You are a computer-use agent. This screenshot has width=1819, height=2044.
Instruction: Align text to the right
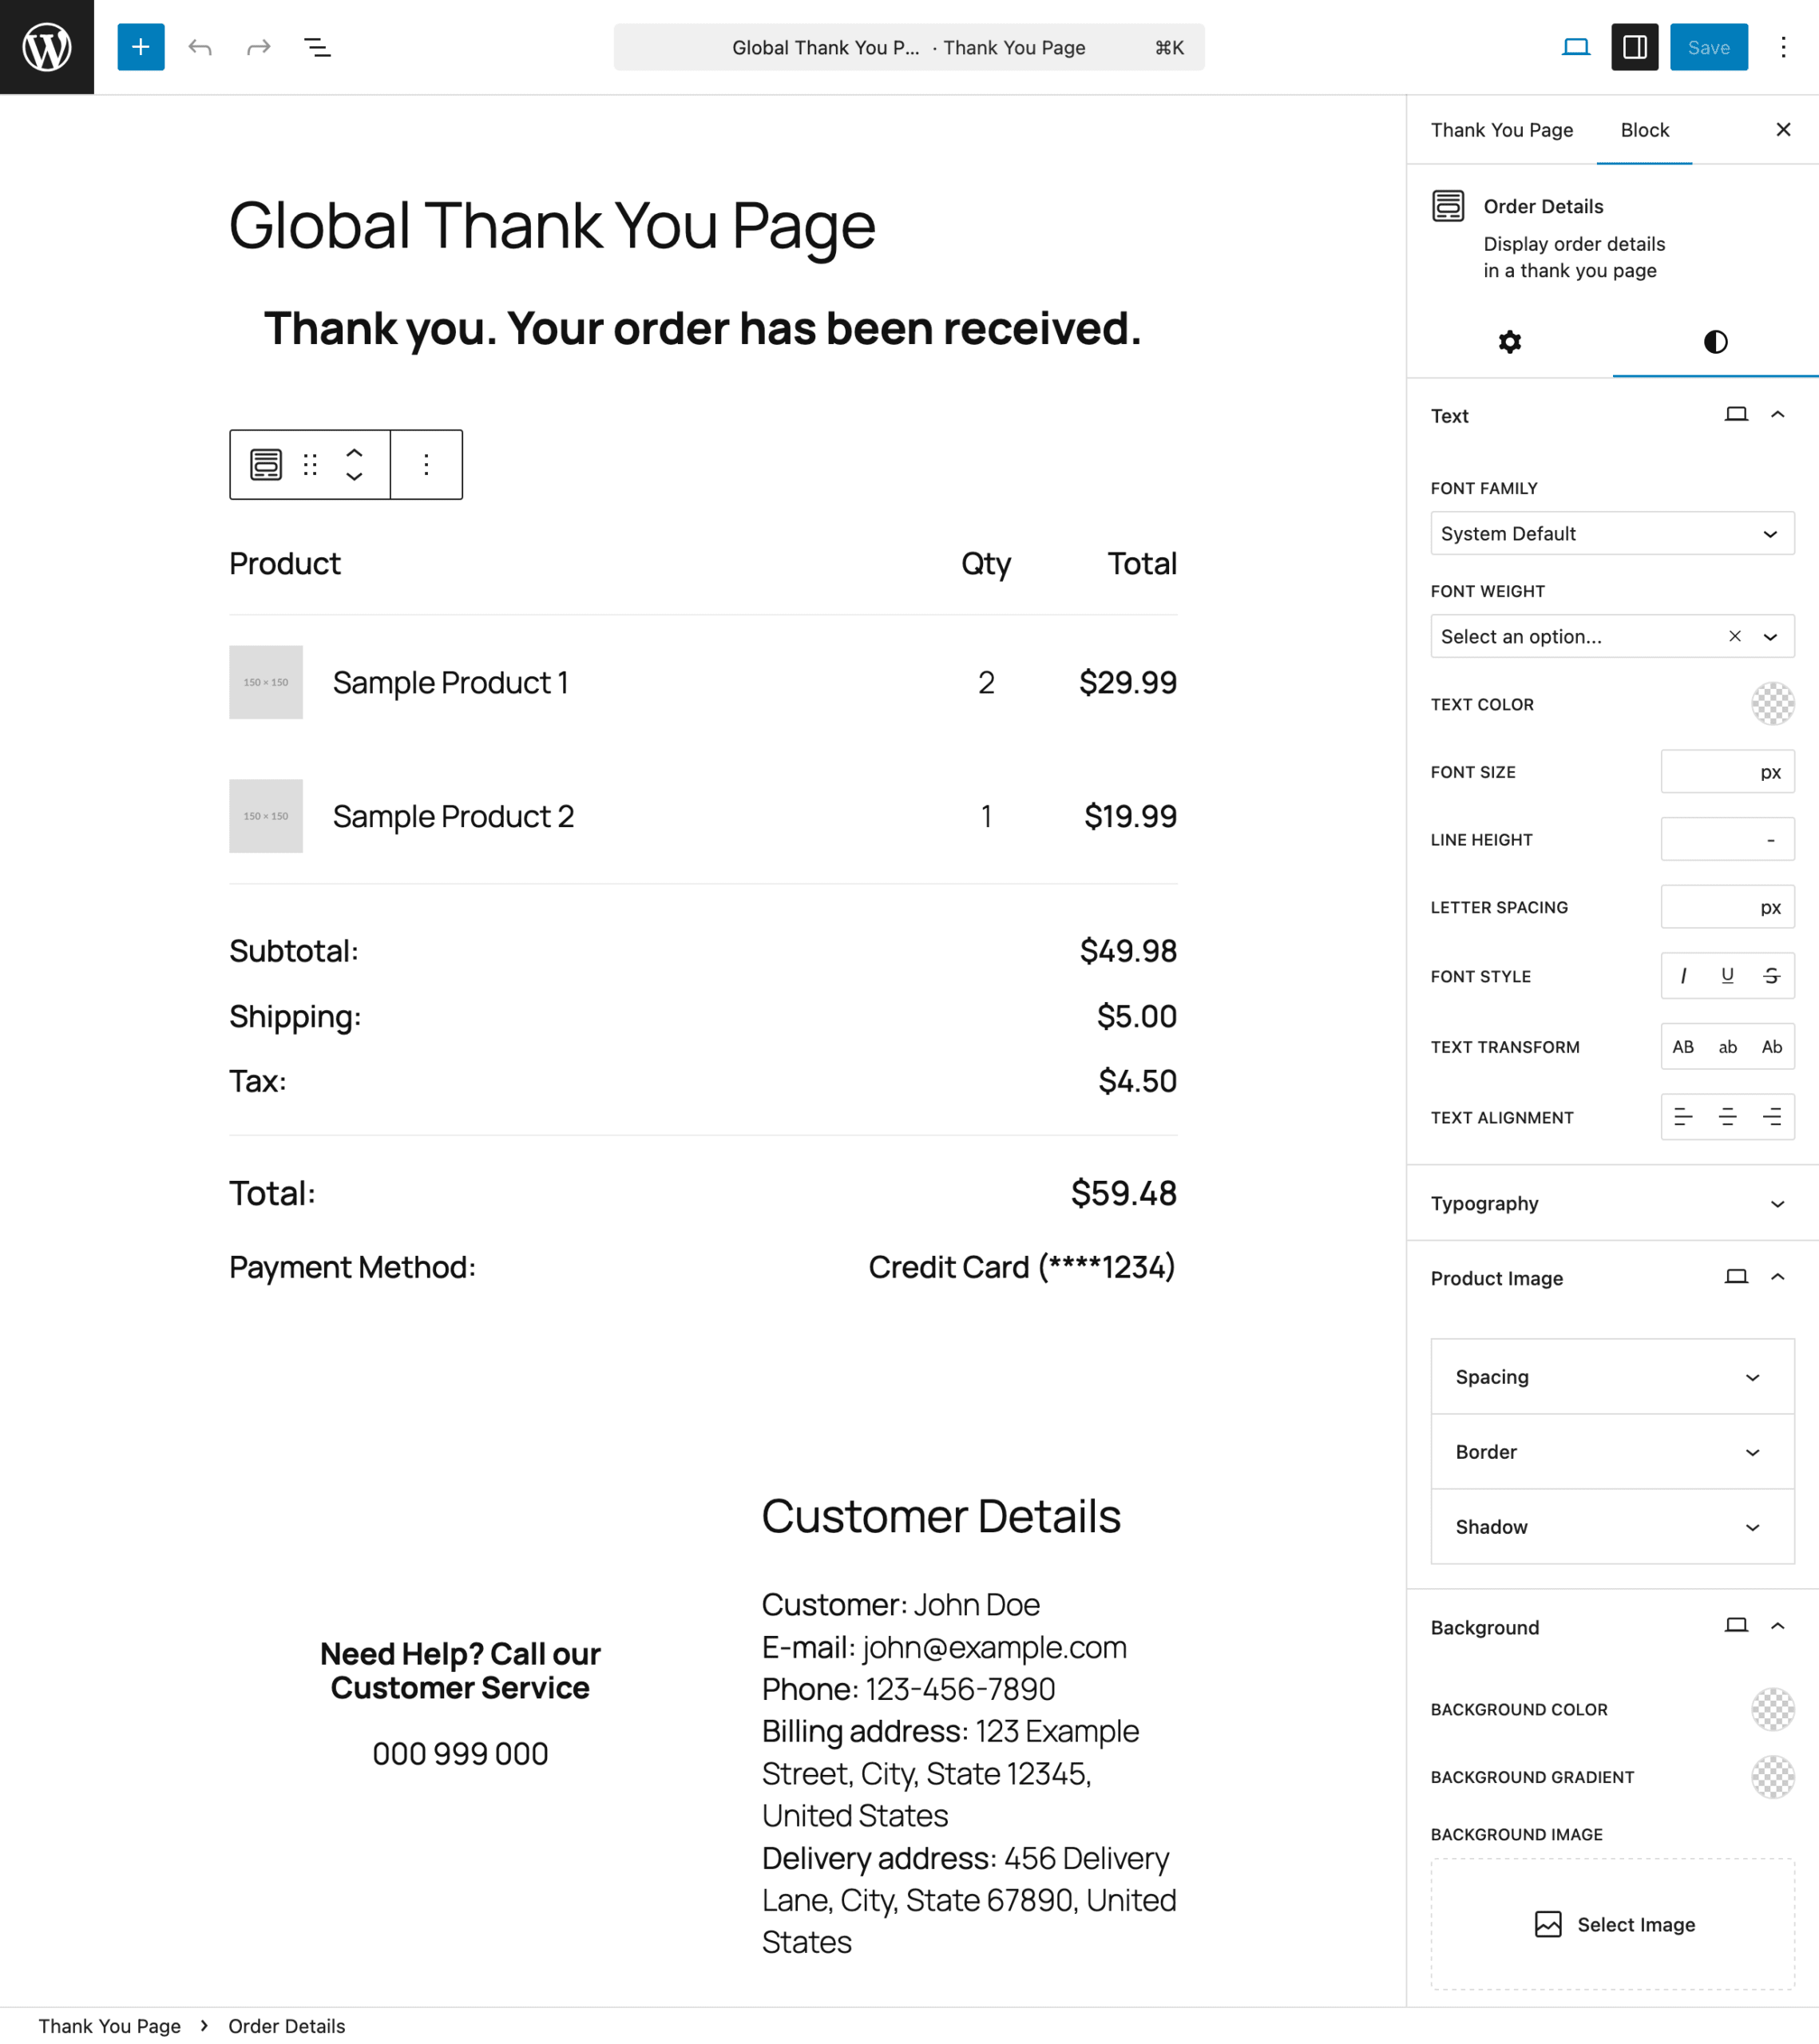[x=1771, y=1117]
